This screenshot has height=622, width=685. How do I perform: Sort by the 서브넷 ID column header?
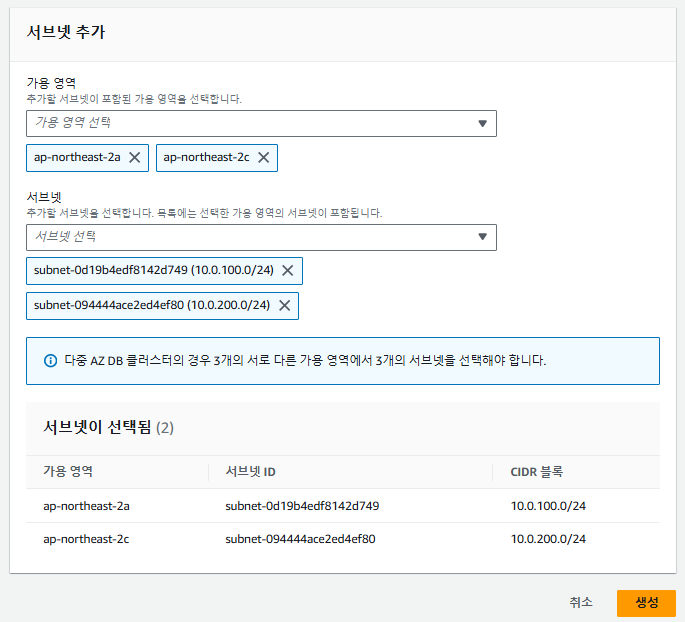[250, 472]
